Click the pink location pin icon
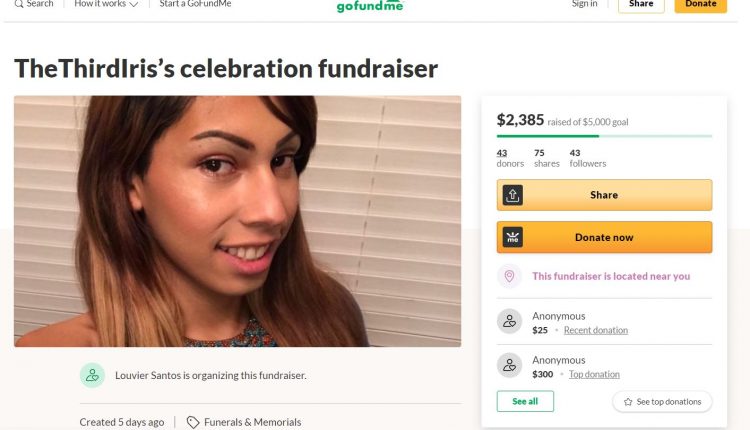Viewport: 750px width, 430px height. [x=509, y=276]
